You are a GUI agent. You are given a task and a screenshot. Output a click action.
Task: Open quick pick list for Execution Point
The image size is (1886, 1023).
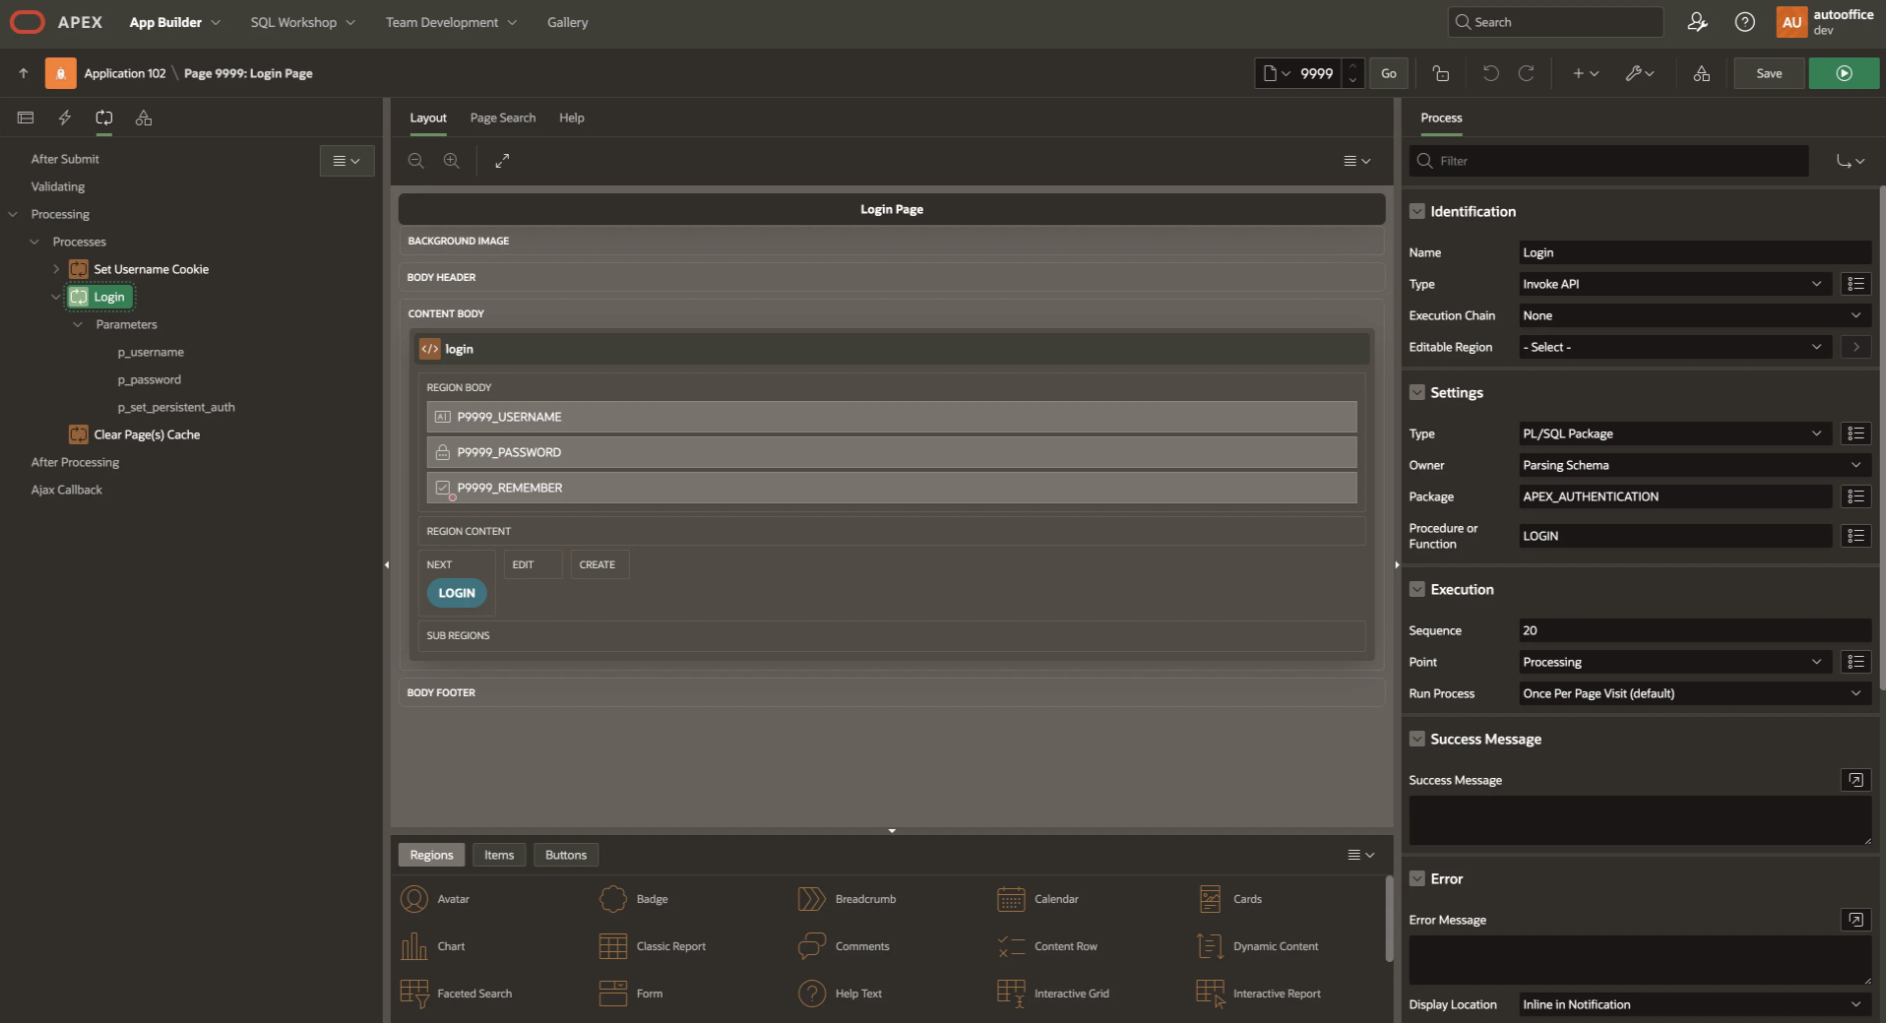[x=1856, y=662]
